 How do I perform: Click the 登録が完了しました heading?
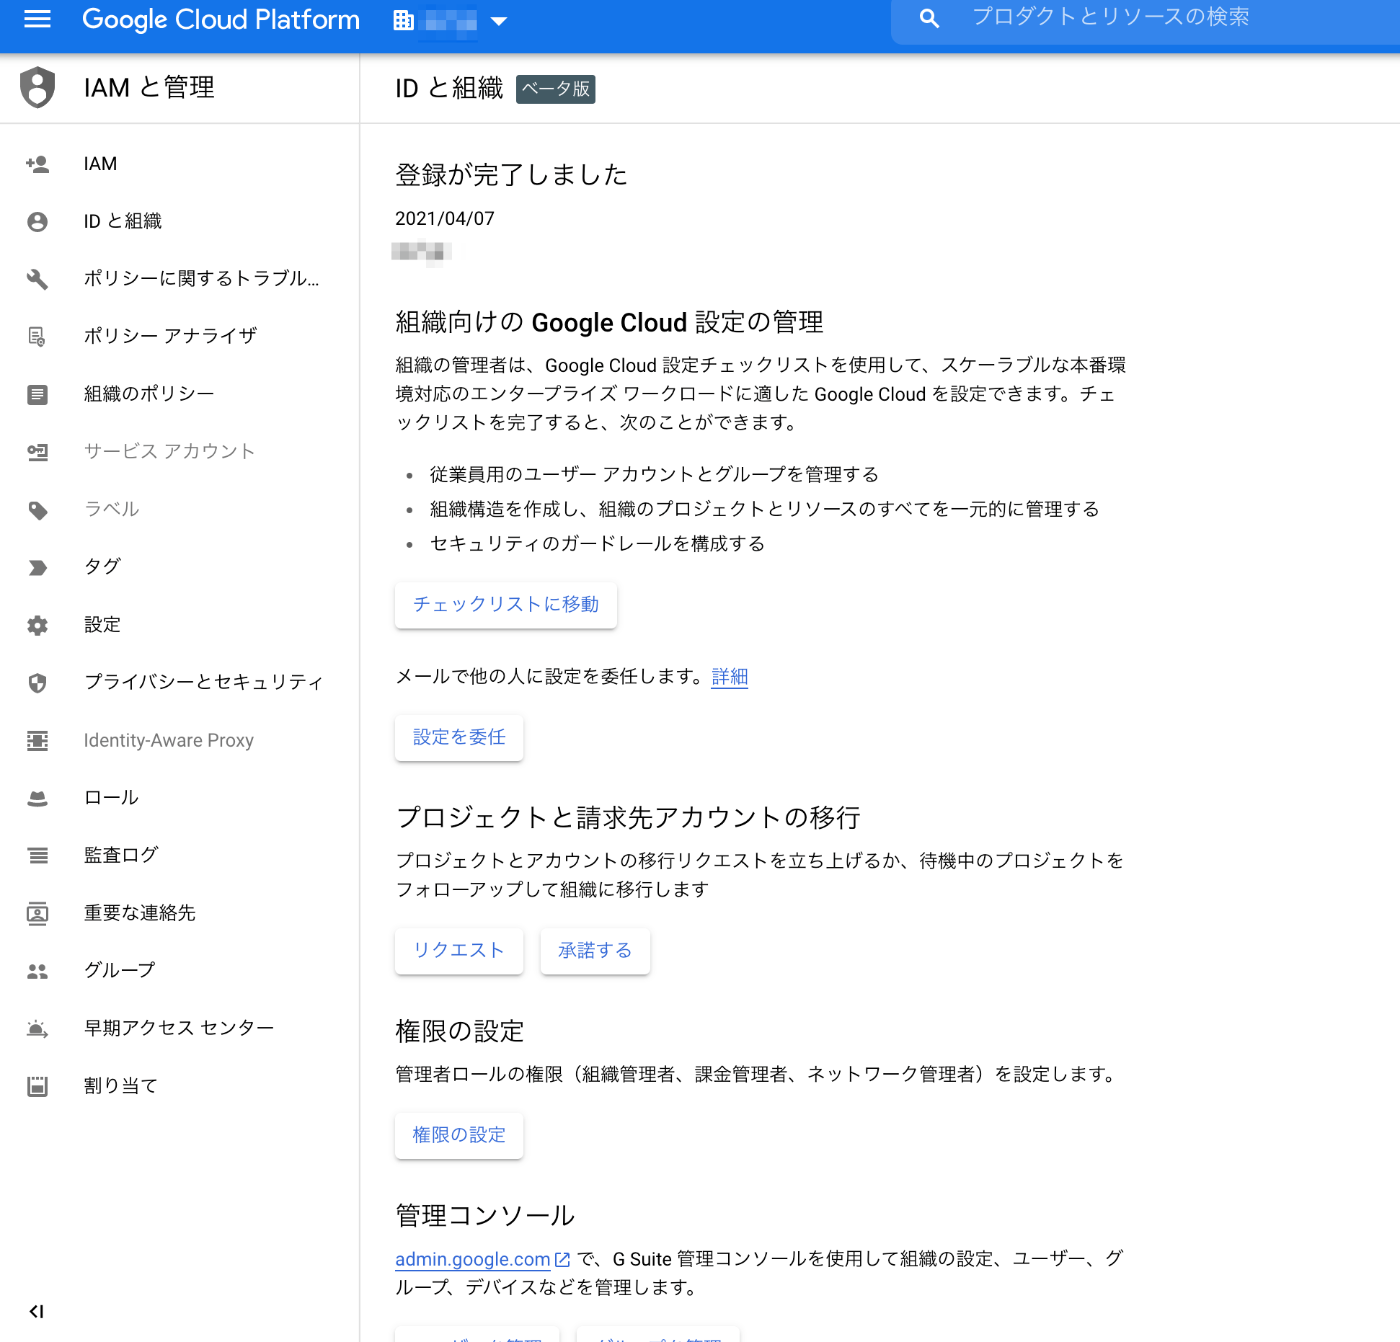(x=511, y=175)
